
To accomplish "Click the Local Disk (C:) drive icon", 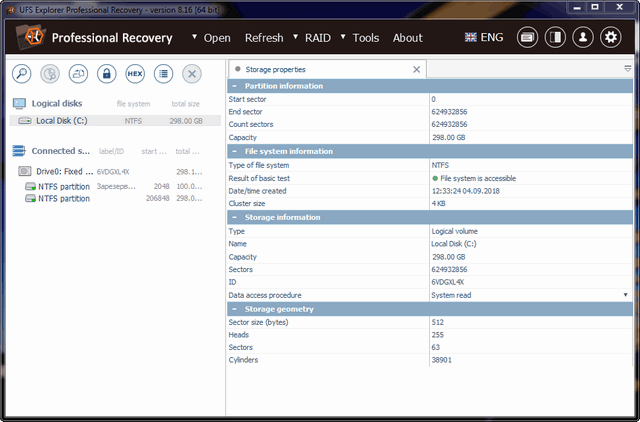I will coord(25,121).
